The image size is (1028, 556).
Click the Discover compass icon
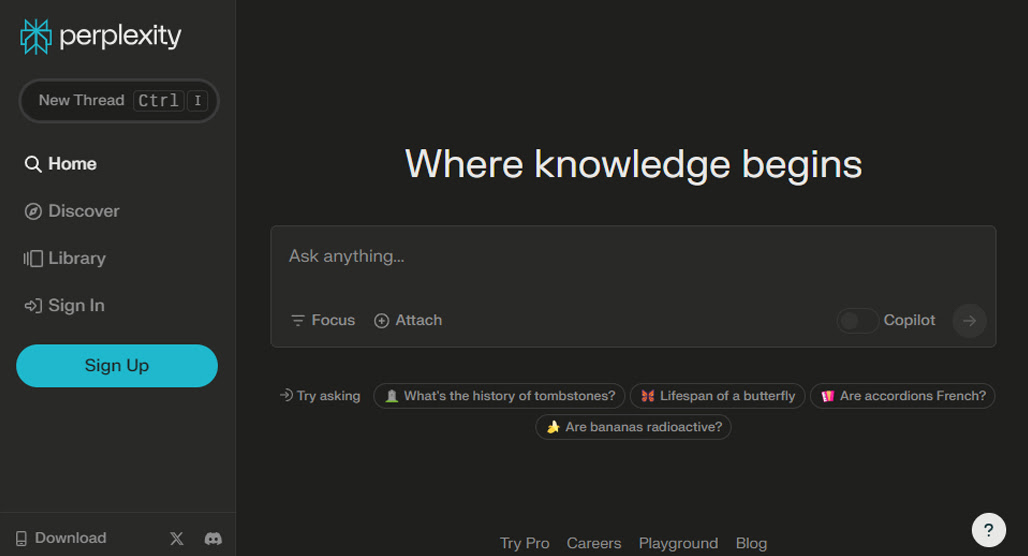click(33, 211)
